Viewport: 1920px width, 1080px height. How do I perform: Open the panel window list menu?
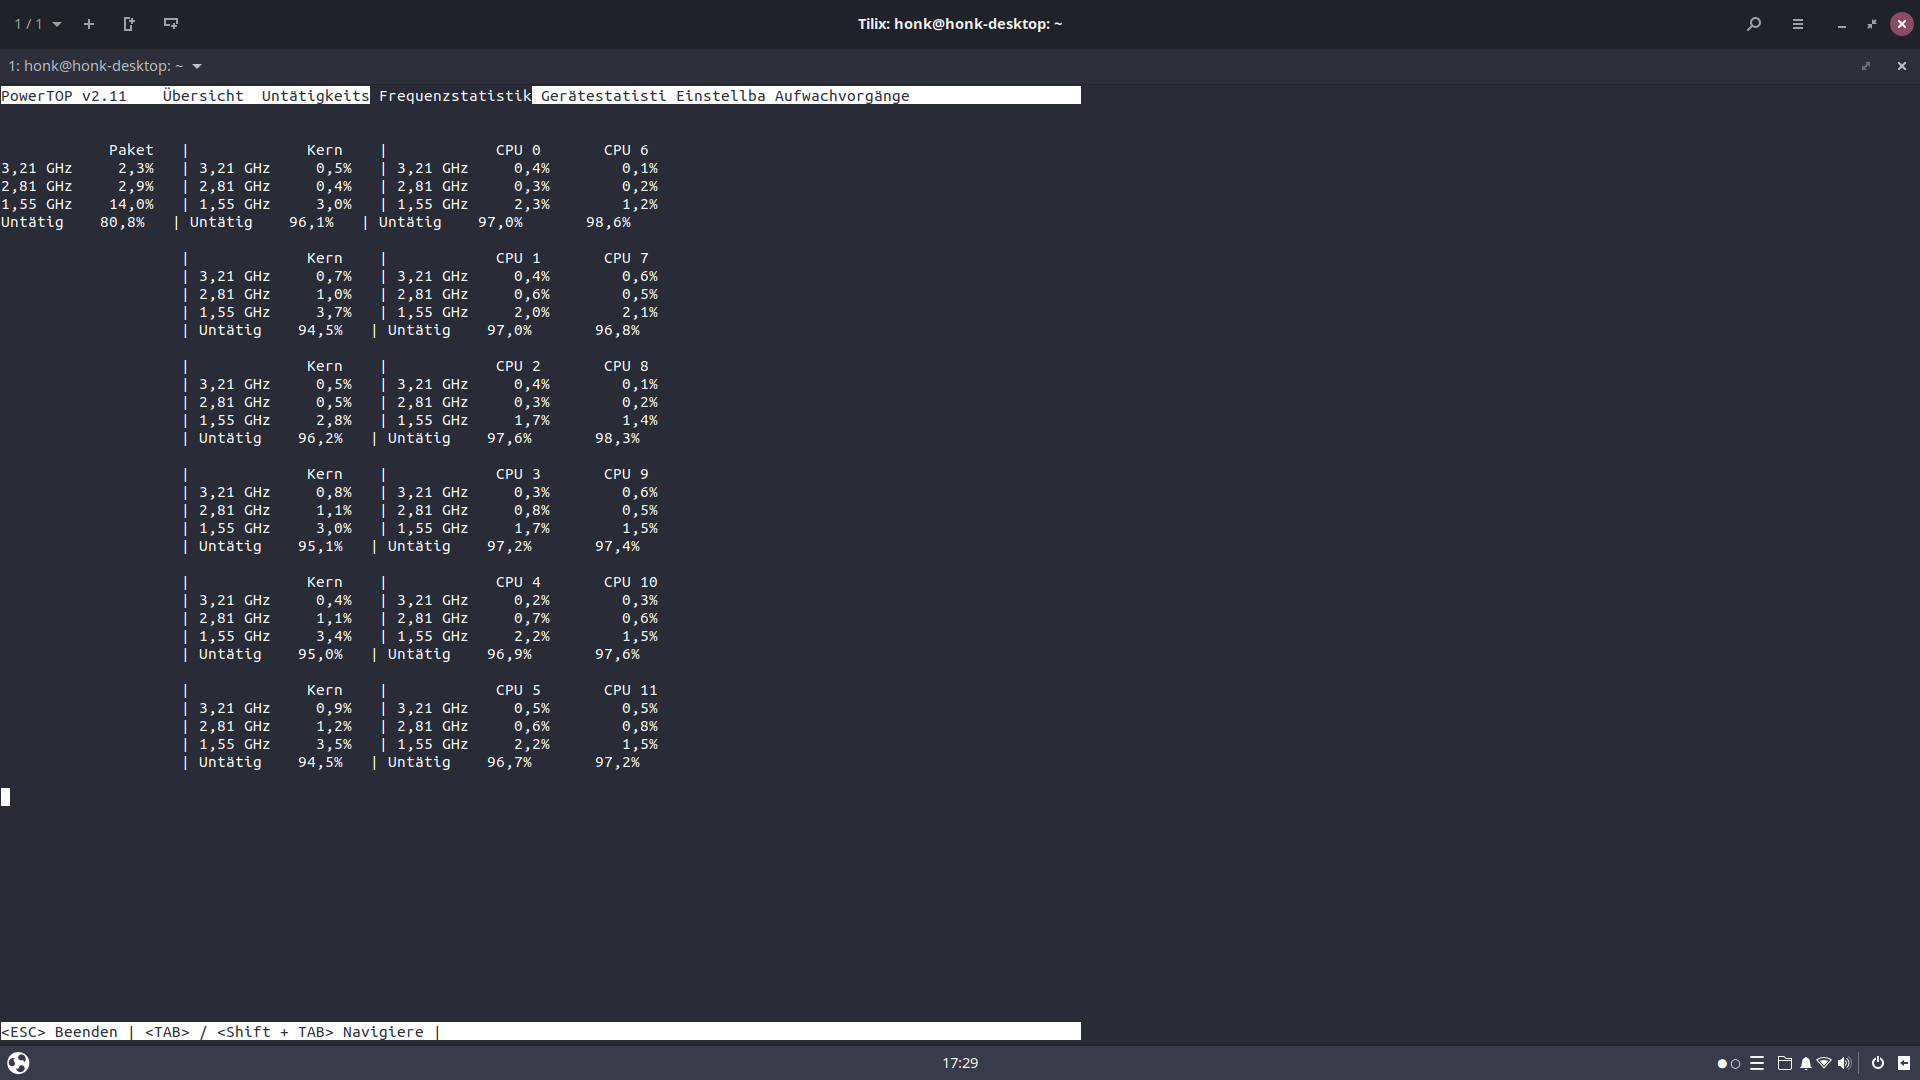(x=1757, y=1063)
